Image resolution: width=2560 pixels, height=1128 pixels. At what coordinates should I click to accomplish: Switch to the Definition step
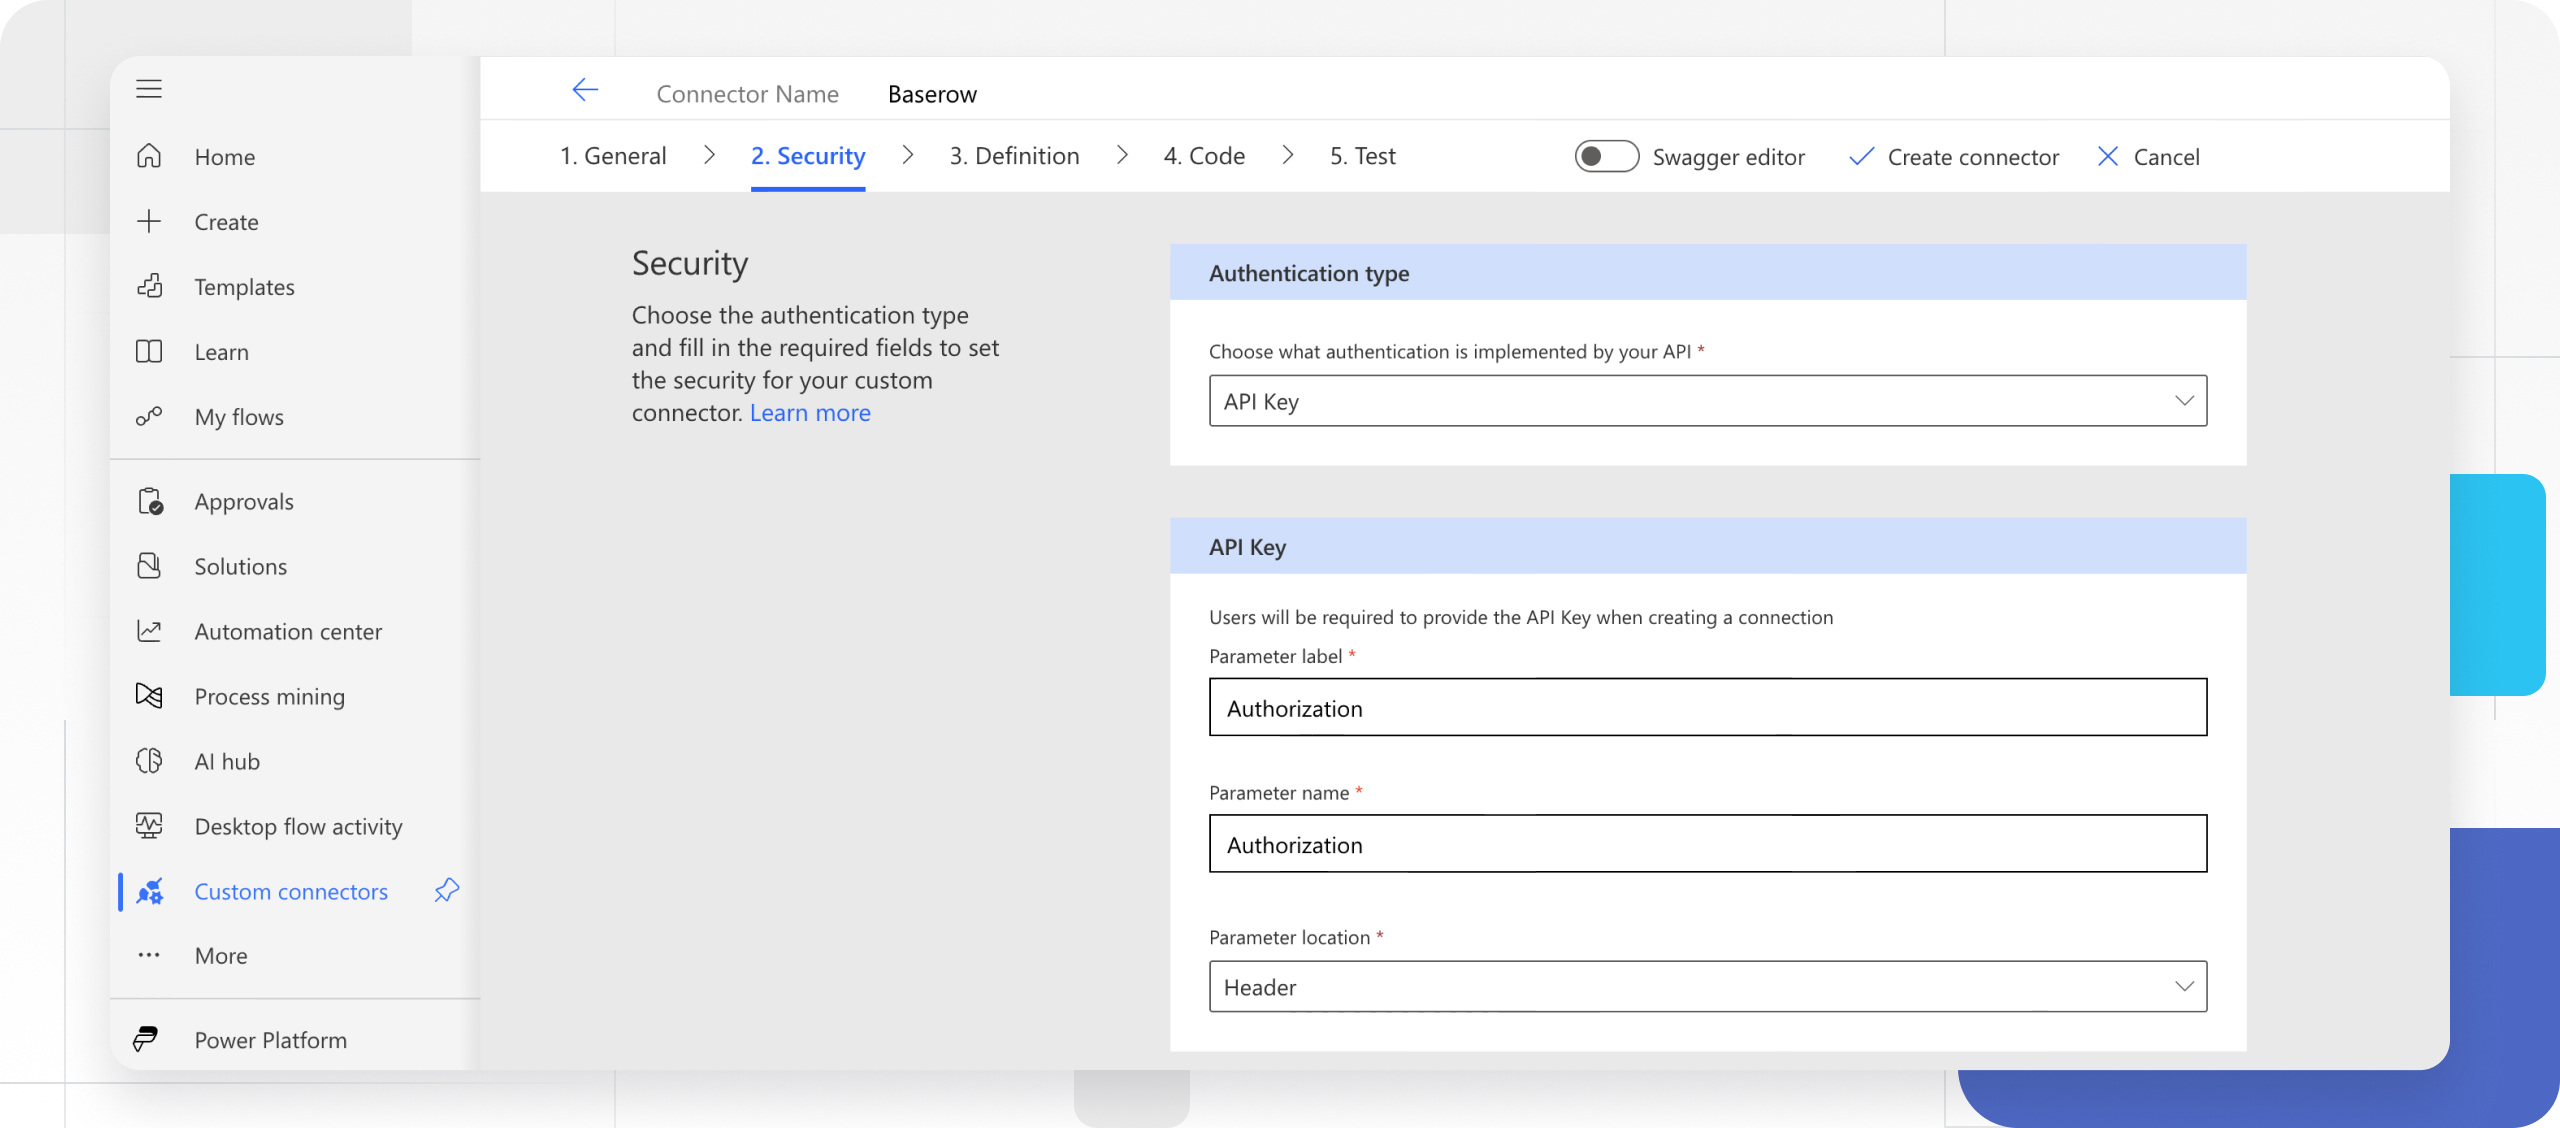coord(1014,156)
